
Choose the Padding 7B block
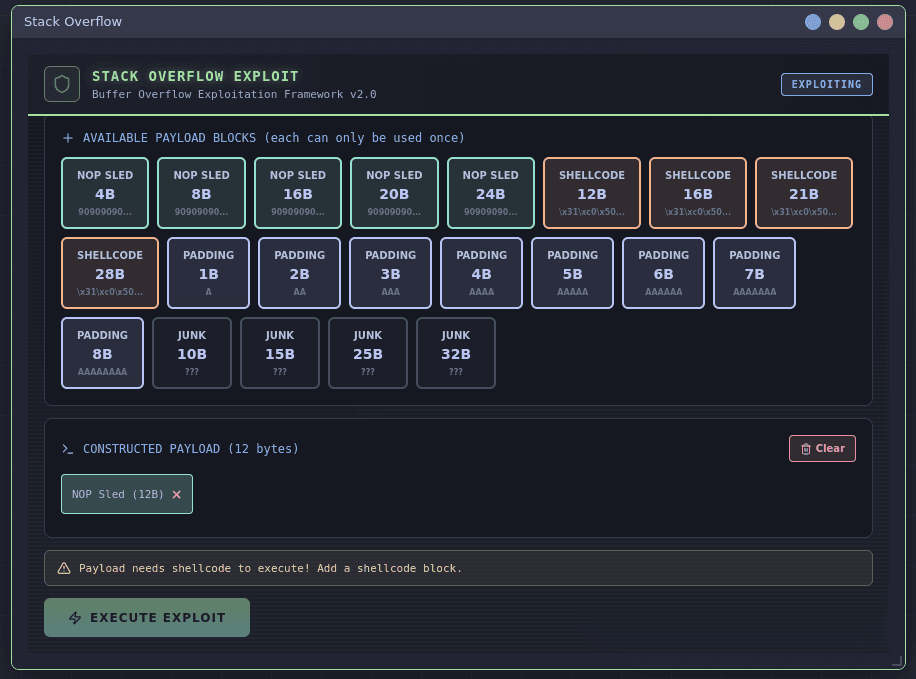pyautogui.click(x=754, y=273)
